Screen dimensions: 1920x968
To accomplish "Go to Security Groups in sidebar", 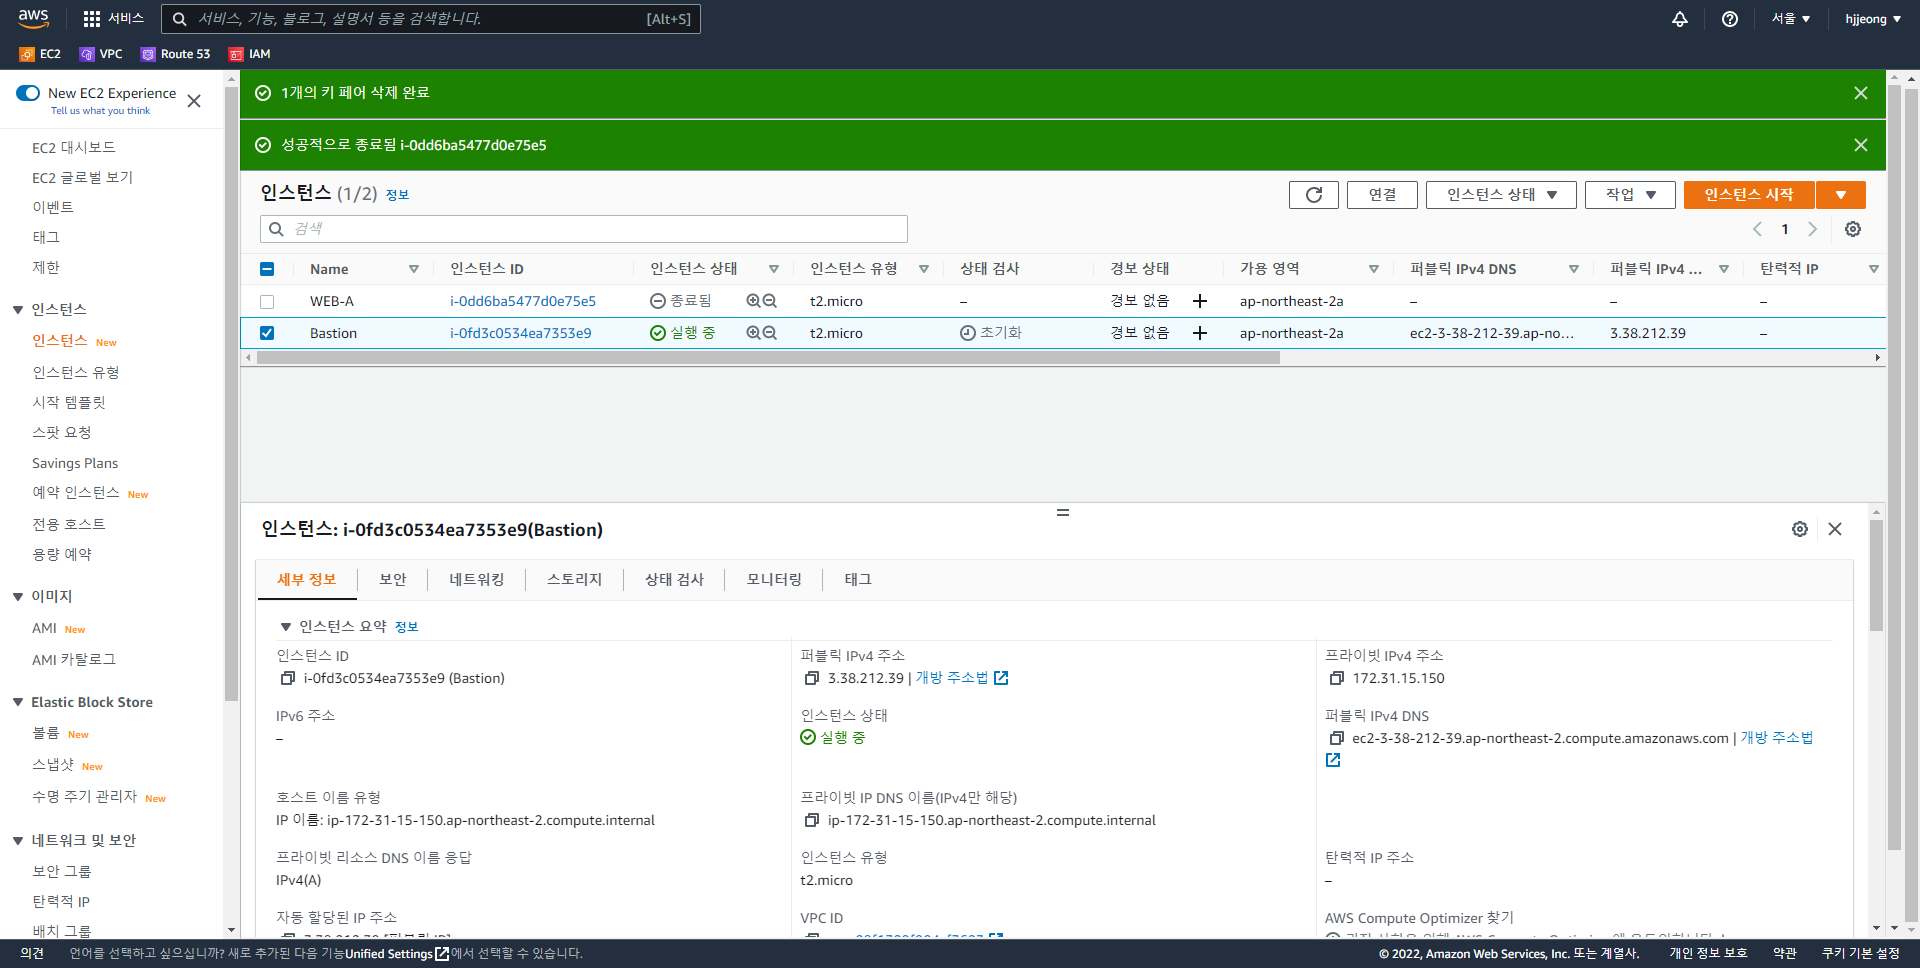I will point(62,872).
